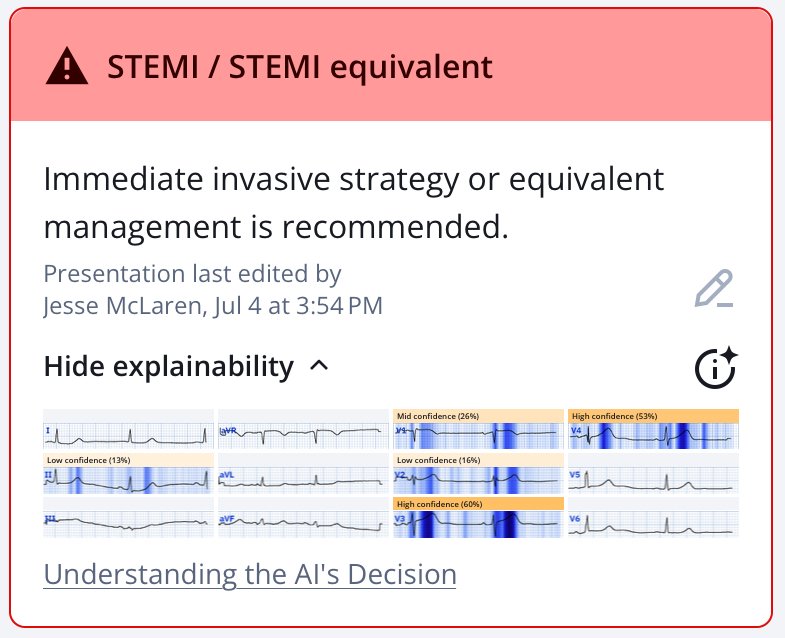Screen dimensions: 785x638
Task: Click the pencil edit presentation icon
Action: pos(714,288)
